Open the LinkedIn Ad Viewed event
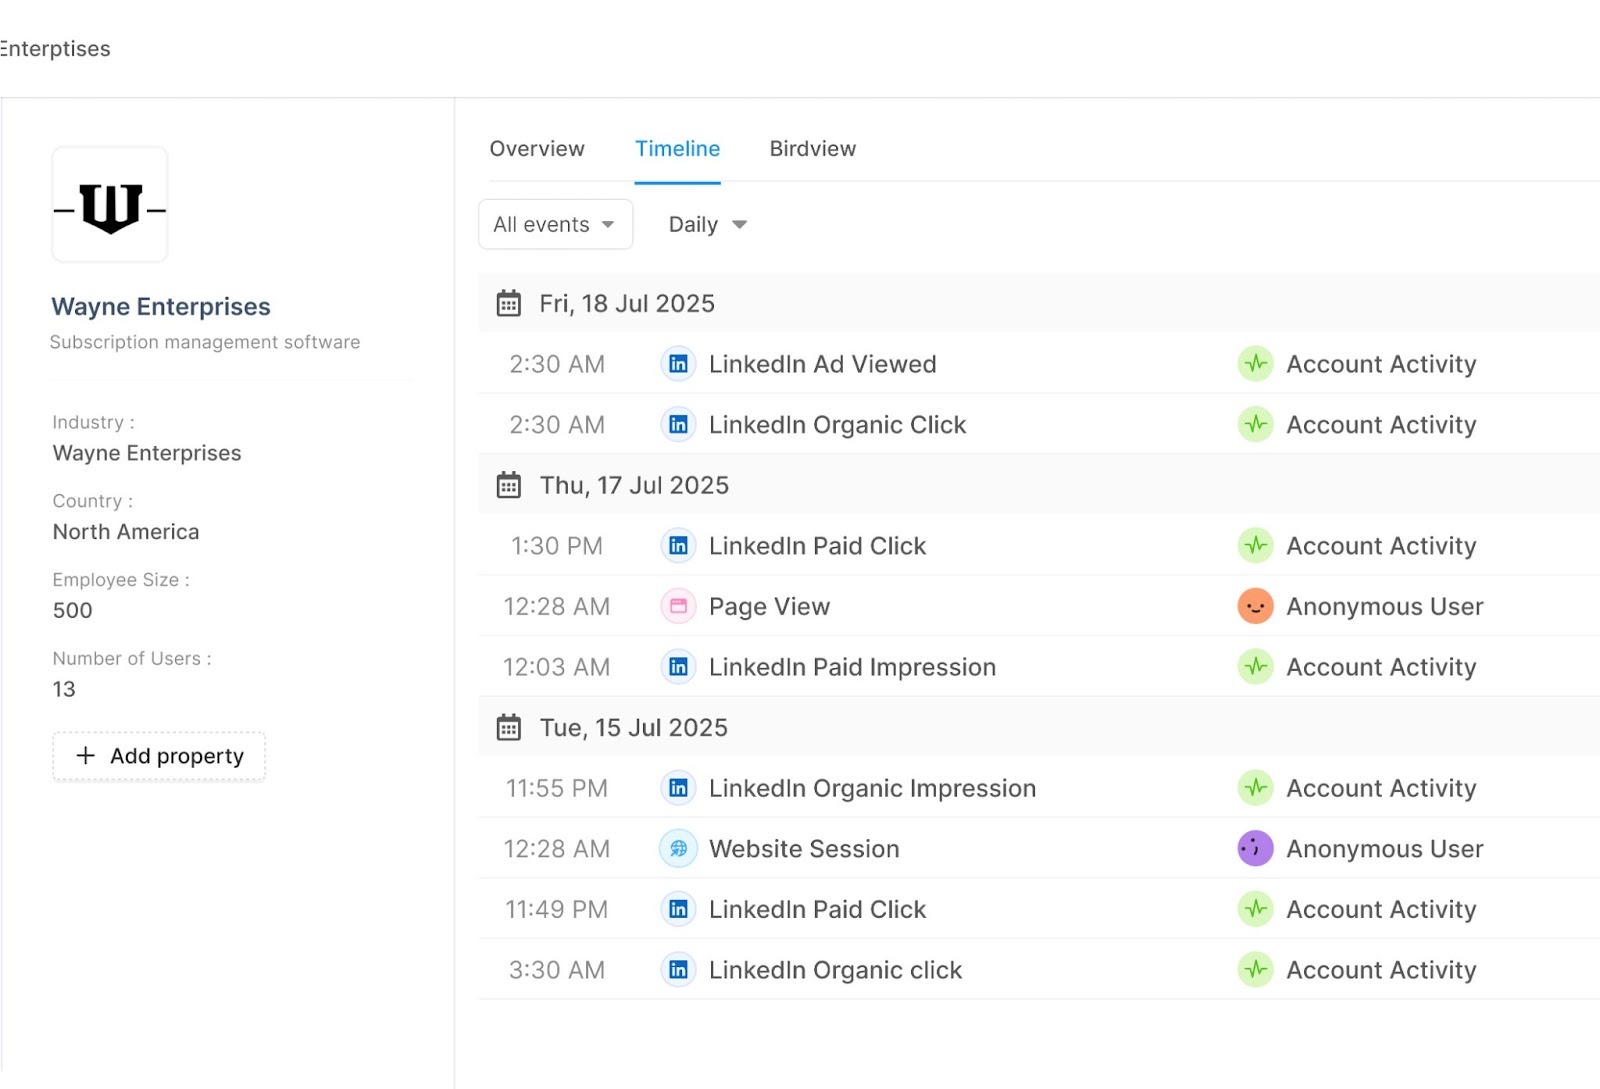Image resolution: width=1600 pixels, height=1089 pixels. click(822, 364)
